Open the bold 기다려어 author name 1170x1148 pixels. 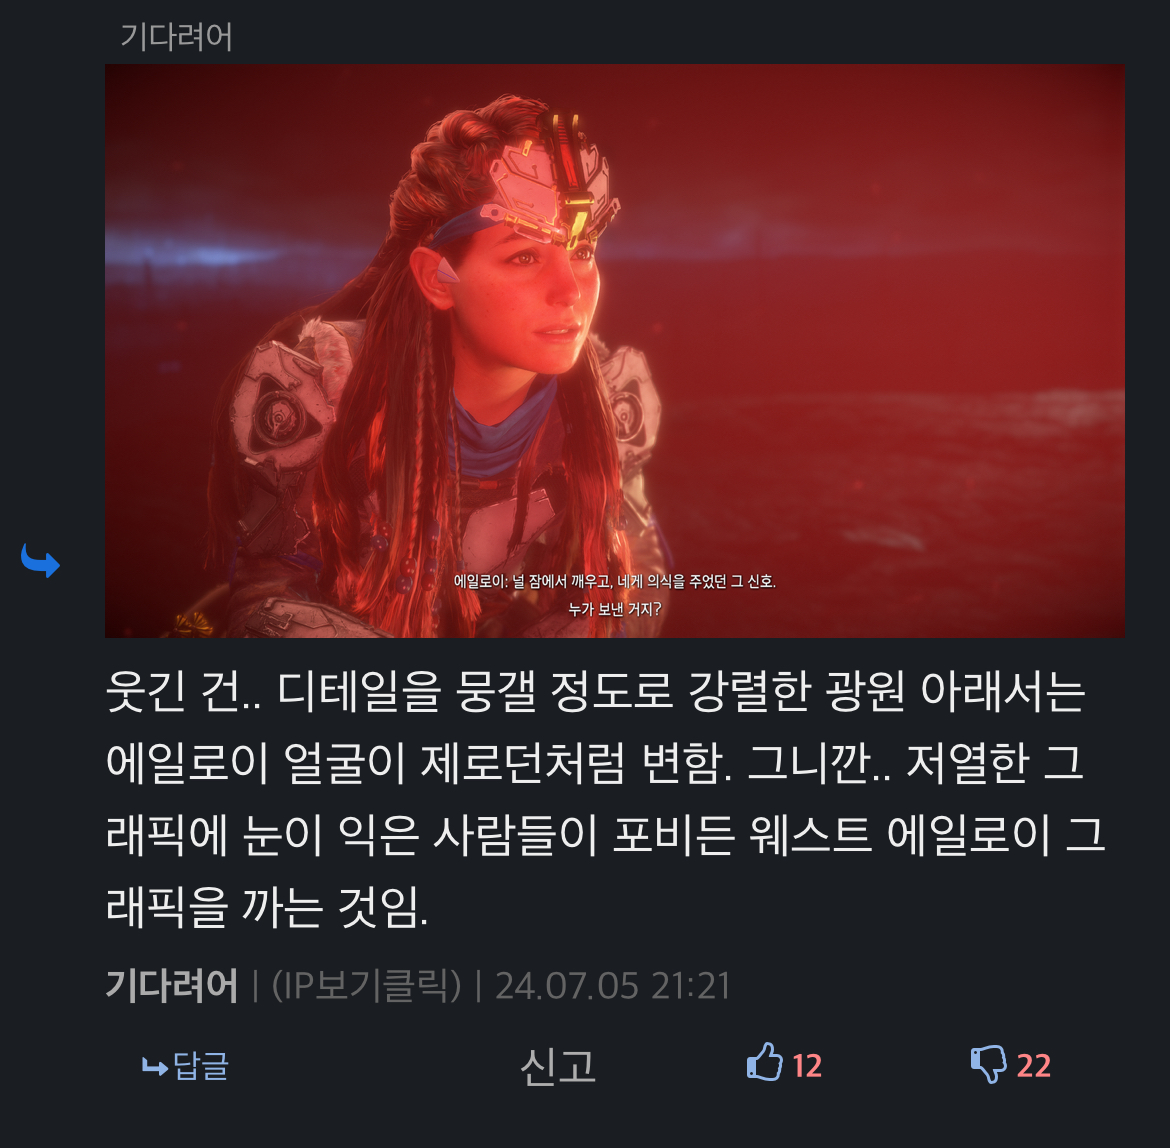click(172, 985)
